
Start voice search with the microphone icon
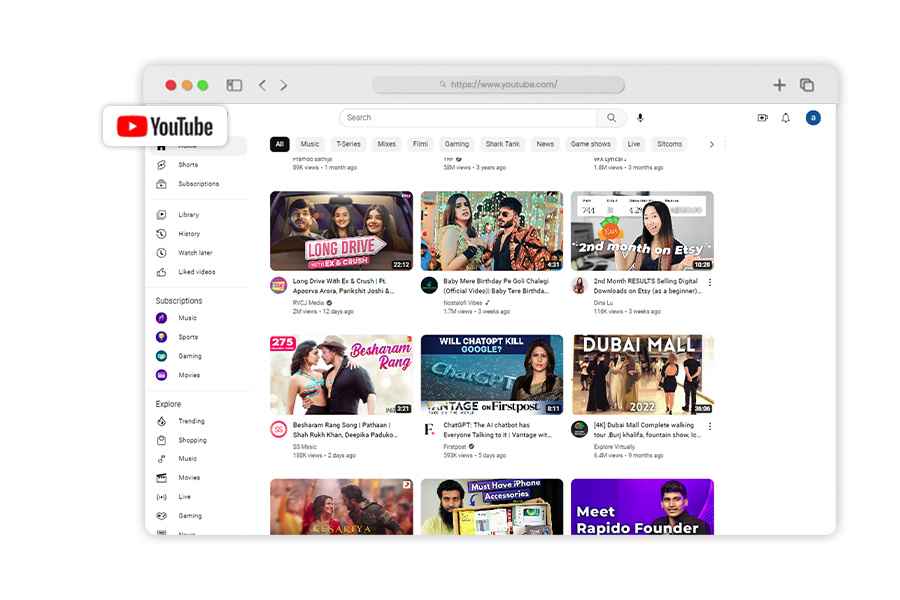click(640, 118)
